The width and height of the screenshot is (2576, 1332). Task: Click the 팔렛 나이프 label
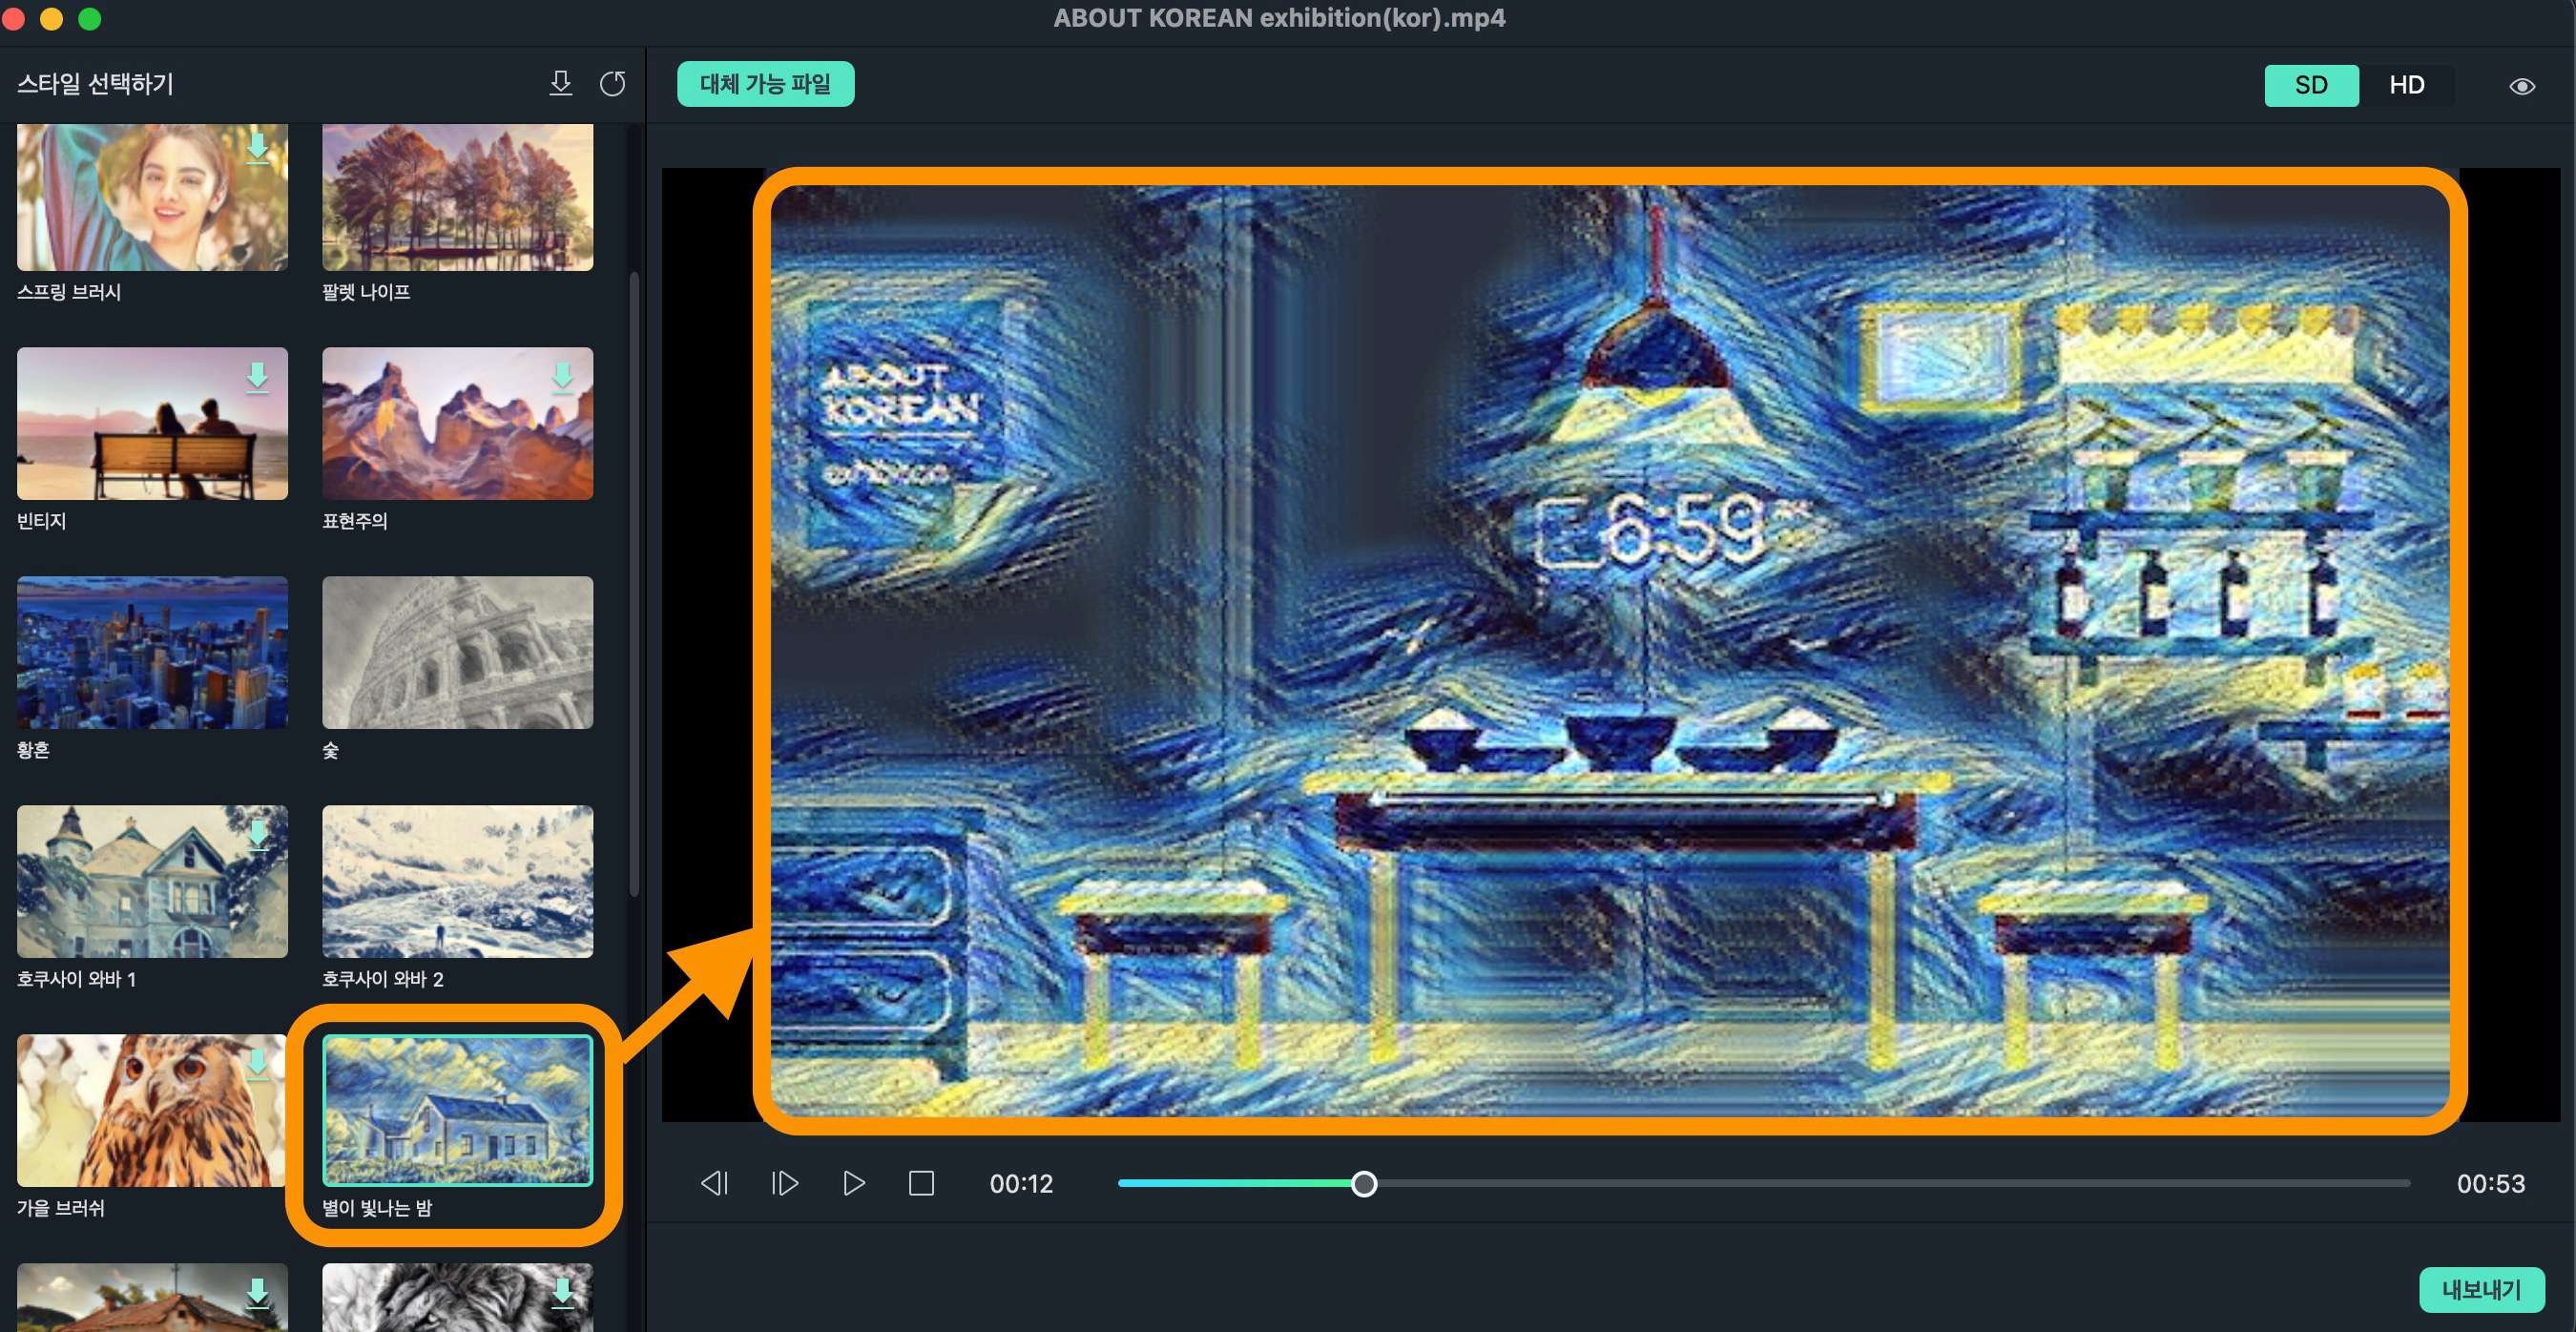click(366, 292)
